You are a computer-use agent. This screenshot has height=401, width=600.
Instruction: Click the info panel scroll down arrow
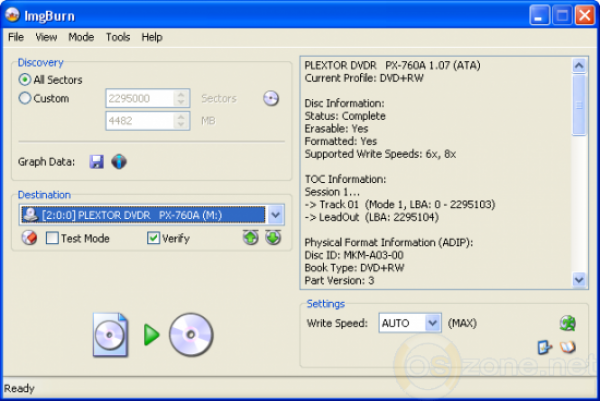[x=579, y=280]
